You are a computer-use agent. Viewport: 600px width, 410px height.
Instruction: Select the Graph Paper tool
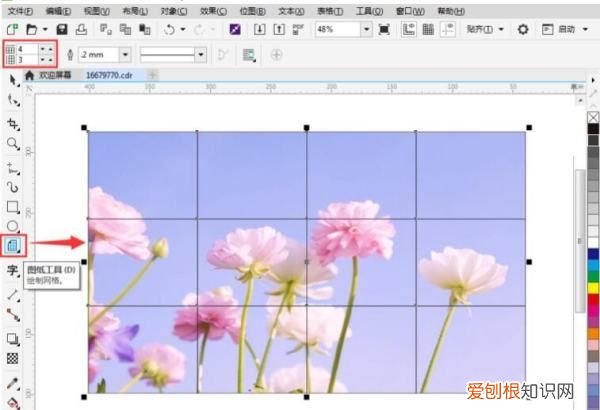[x=14, y=245]
